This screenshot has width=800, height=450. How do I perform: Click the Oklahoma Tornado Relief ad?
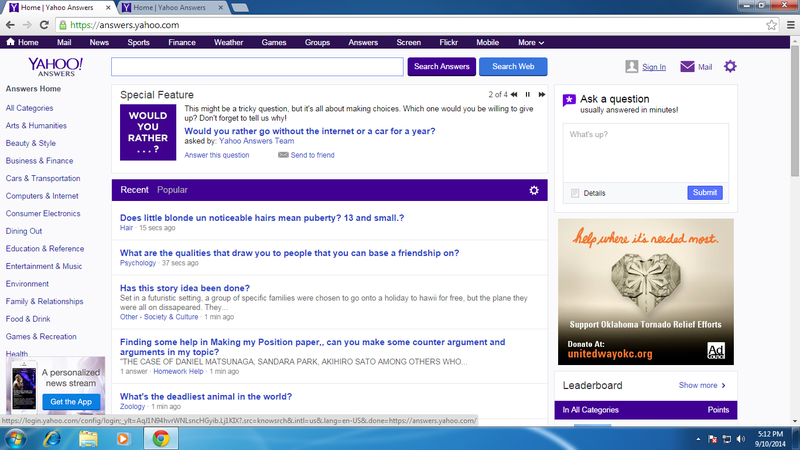(x=645, y=292)
